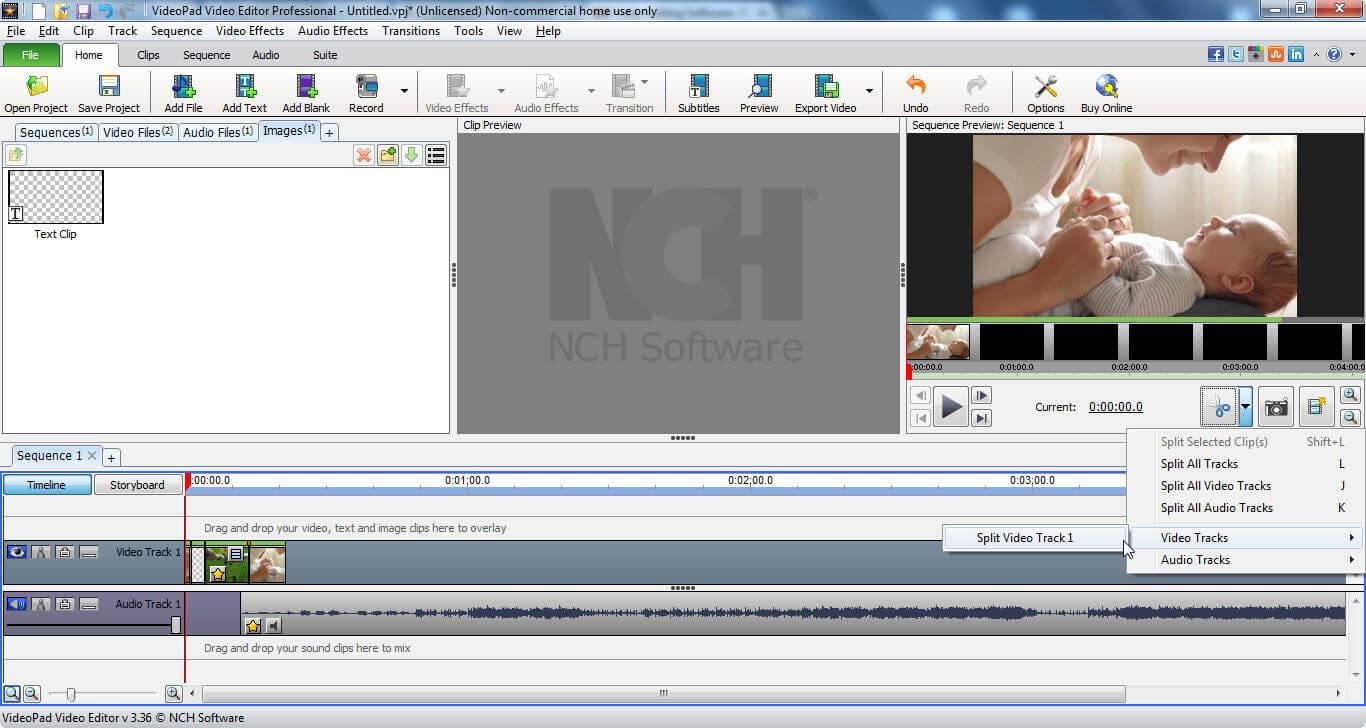Click the Buy Online icon
Image resolution: width=1366 pixels, height=728 pixels.
coord(1106,94)
